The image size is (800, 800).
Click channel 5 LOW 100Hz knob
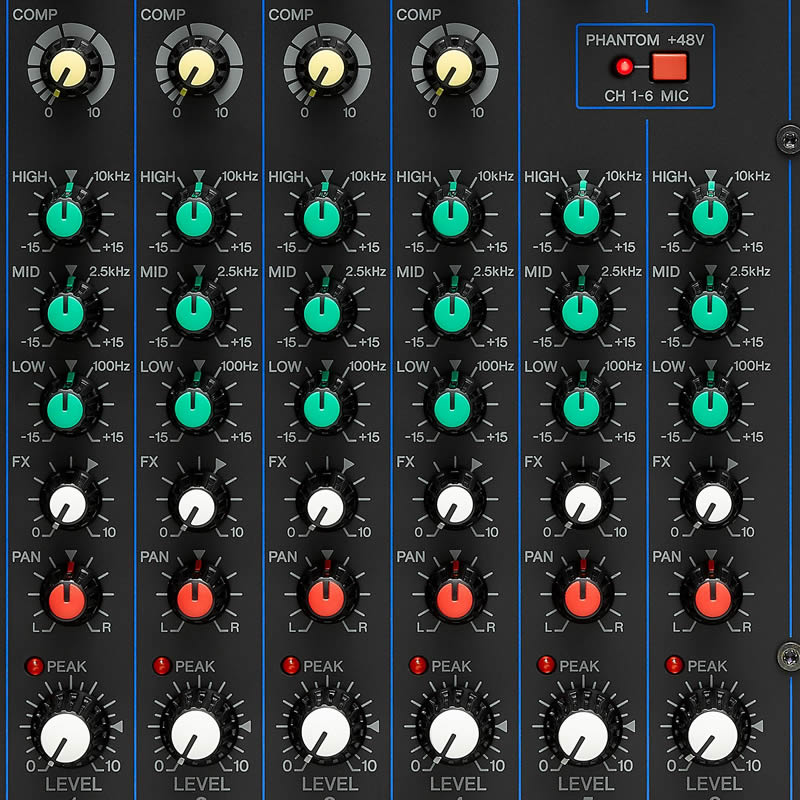(581, 409)
